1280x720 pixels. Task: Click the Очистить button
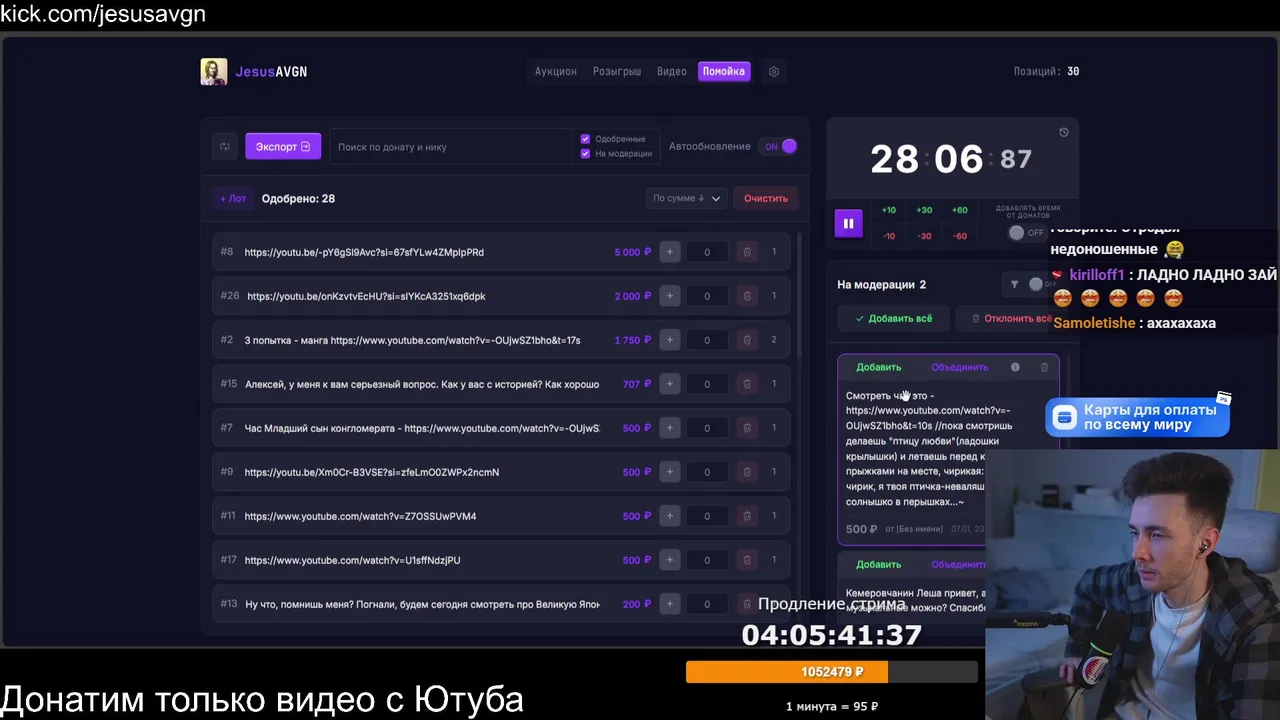pos(766,198)
